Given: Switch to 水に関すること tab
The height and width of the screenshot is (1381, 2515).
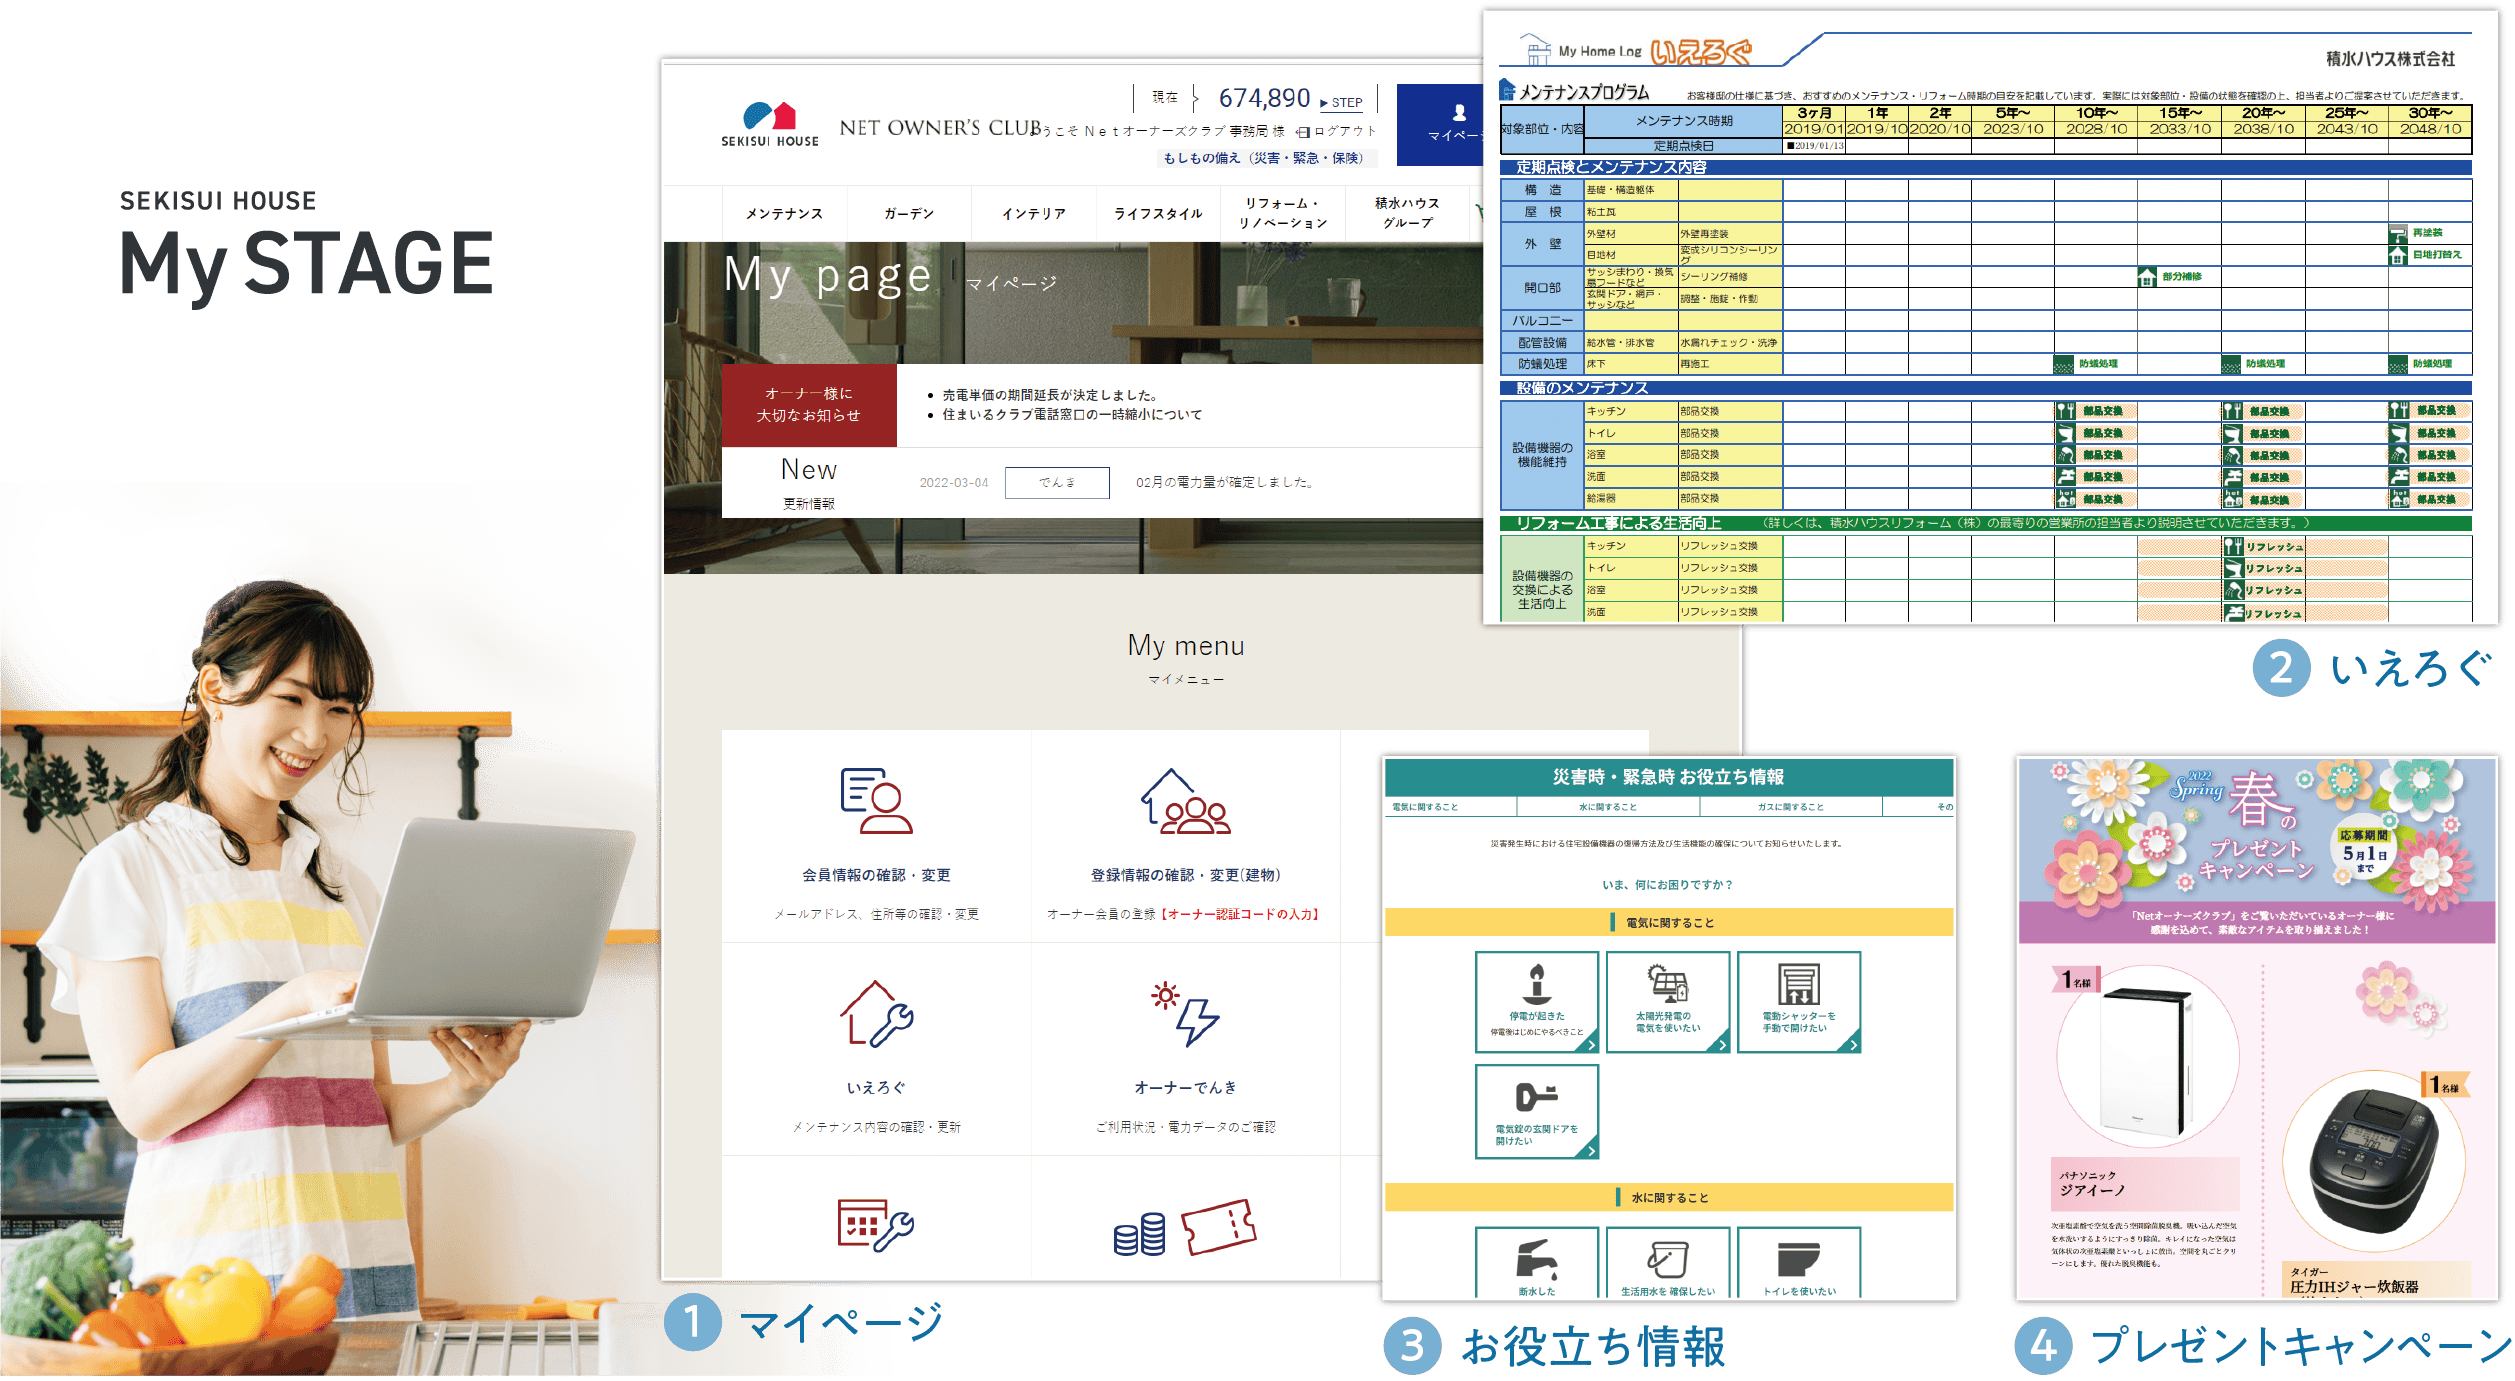Looking at the screenshot, I should pyautogui.click(x=1608, y=807).
